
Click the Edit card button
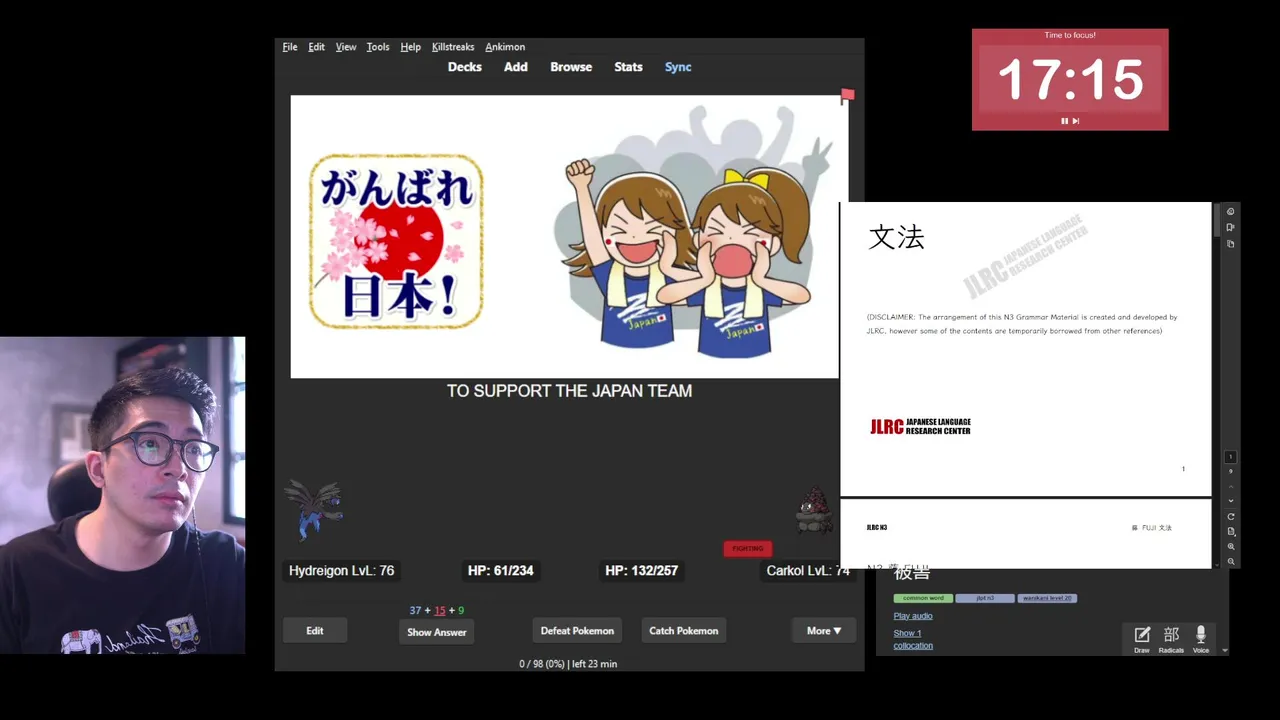click(x=315, y=631)
